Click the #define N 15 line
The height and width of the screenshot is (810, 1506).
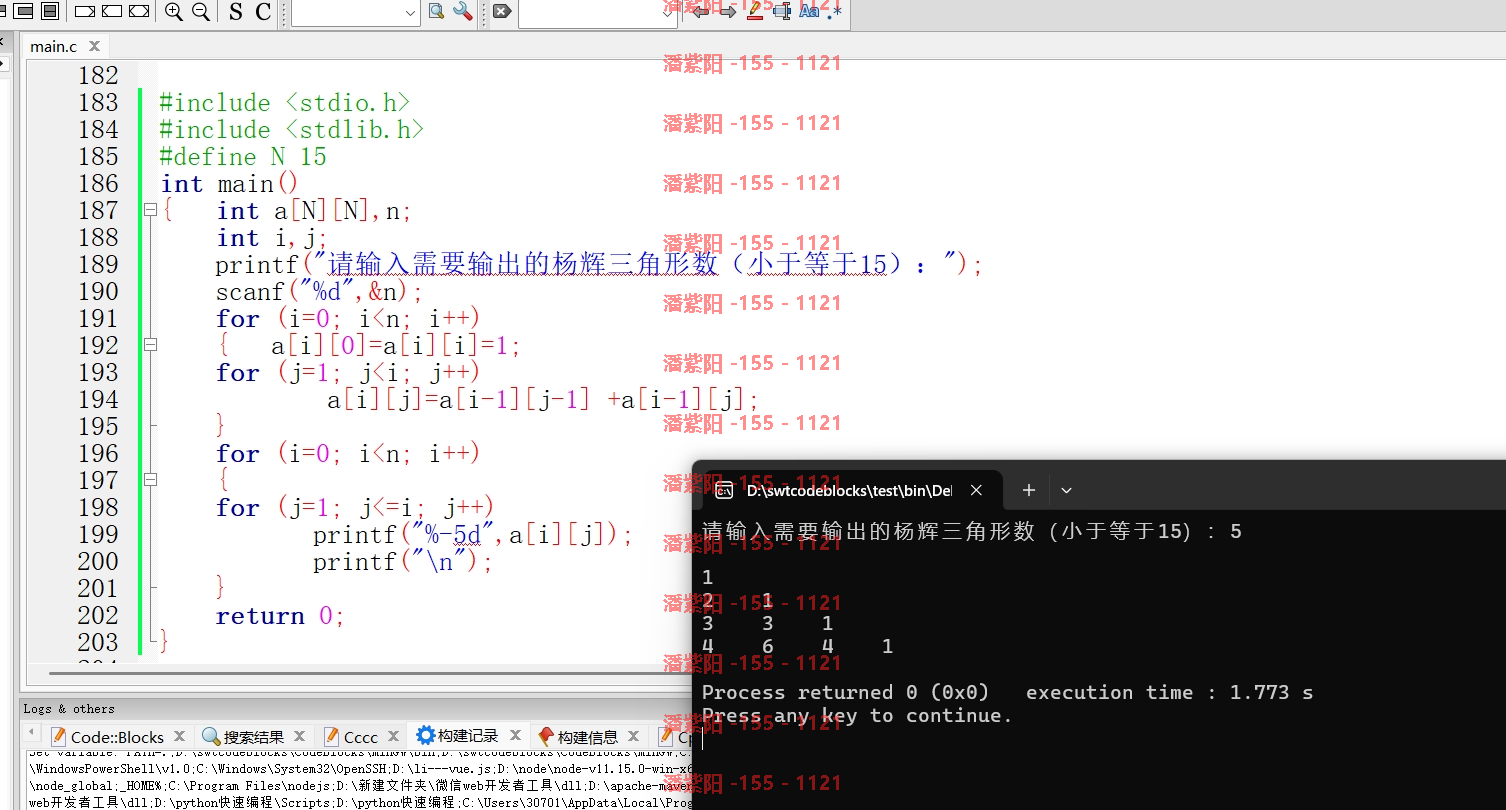click(x=243, y=157)
